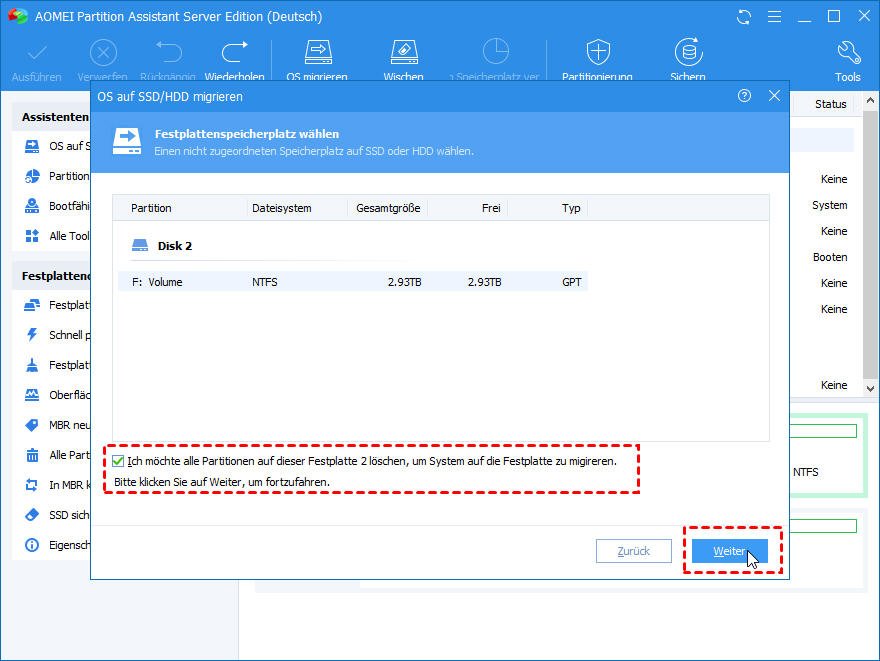Open the hamburger menu in title bar

774,17
